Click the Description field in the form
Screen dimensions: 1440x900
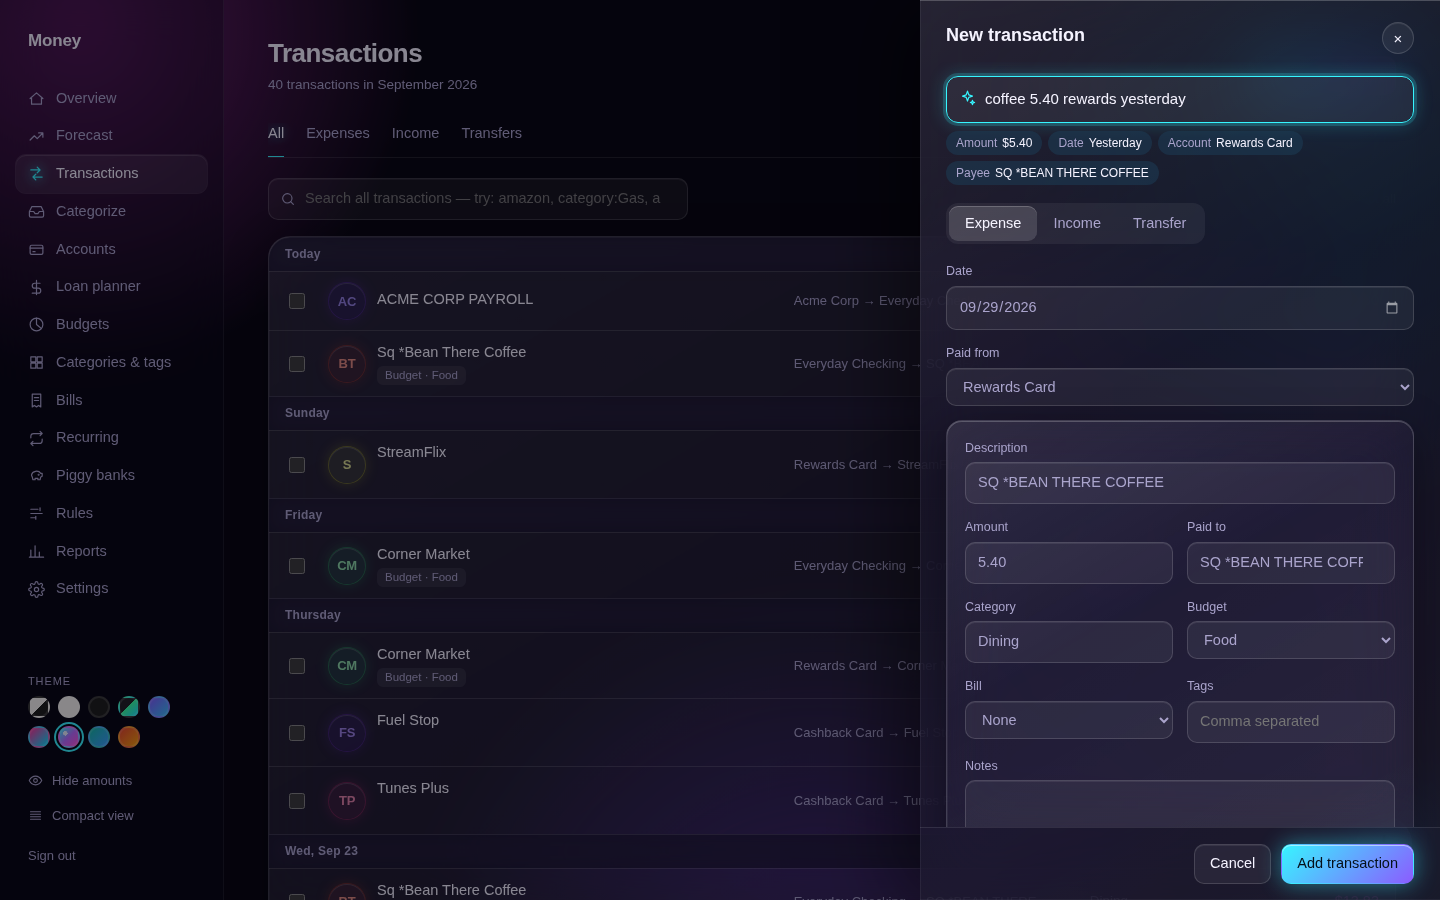tap(1180, 483)
